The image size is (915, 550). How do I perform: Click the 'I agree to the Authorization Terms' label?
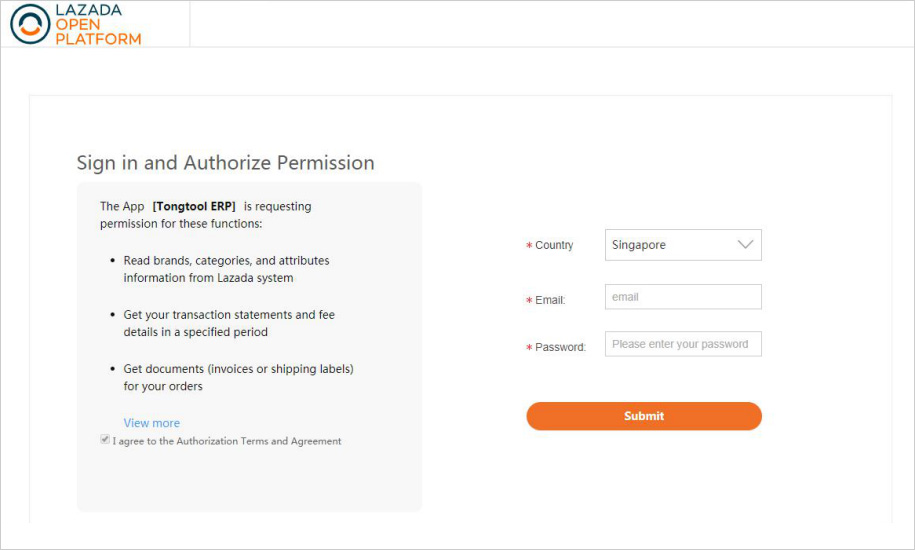point(227,441)
